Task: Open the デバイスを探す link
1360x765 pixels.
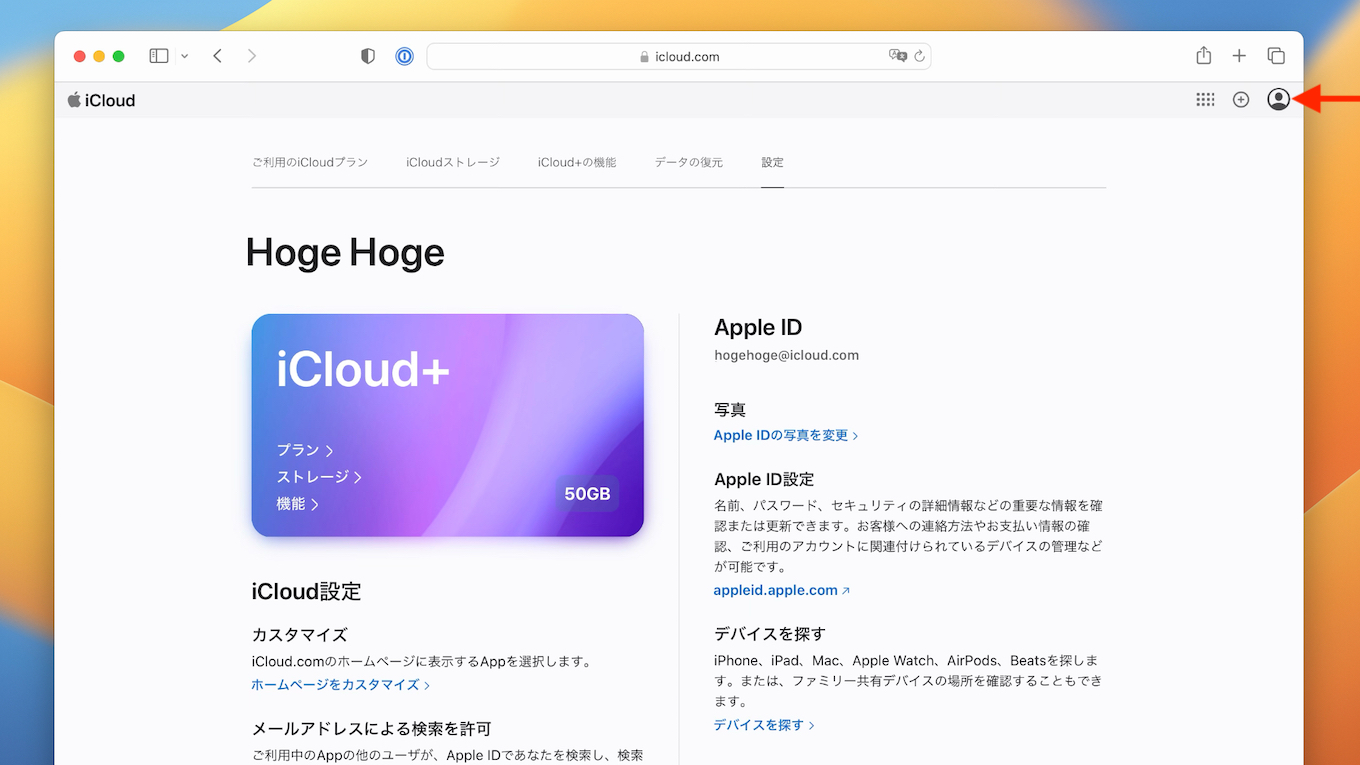Action: click(x=760, y=724)
